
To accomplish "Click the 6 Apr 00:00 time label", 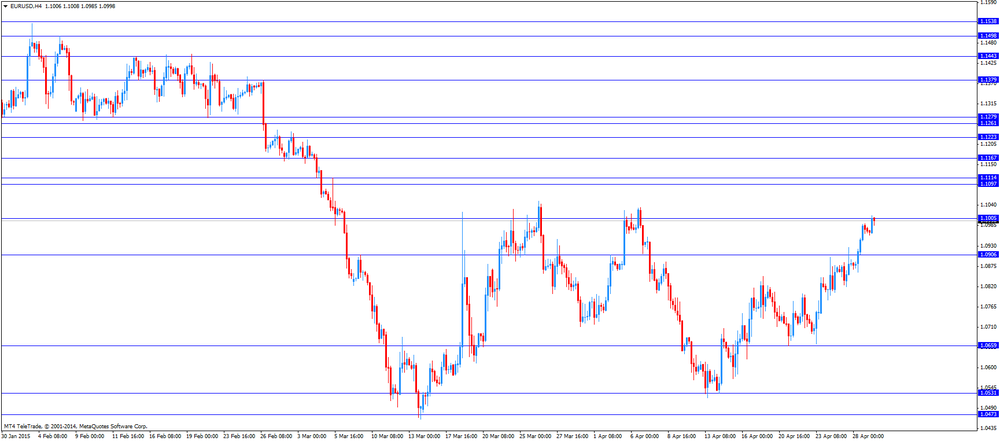I will (646, 437).
